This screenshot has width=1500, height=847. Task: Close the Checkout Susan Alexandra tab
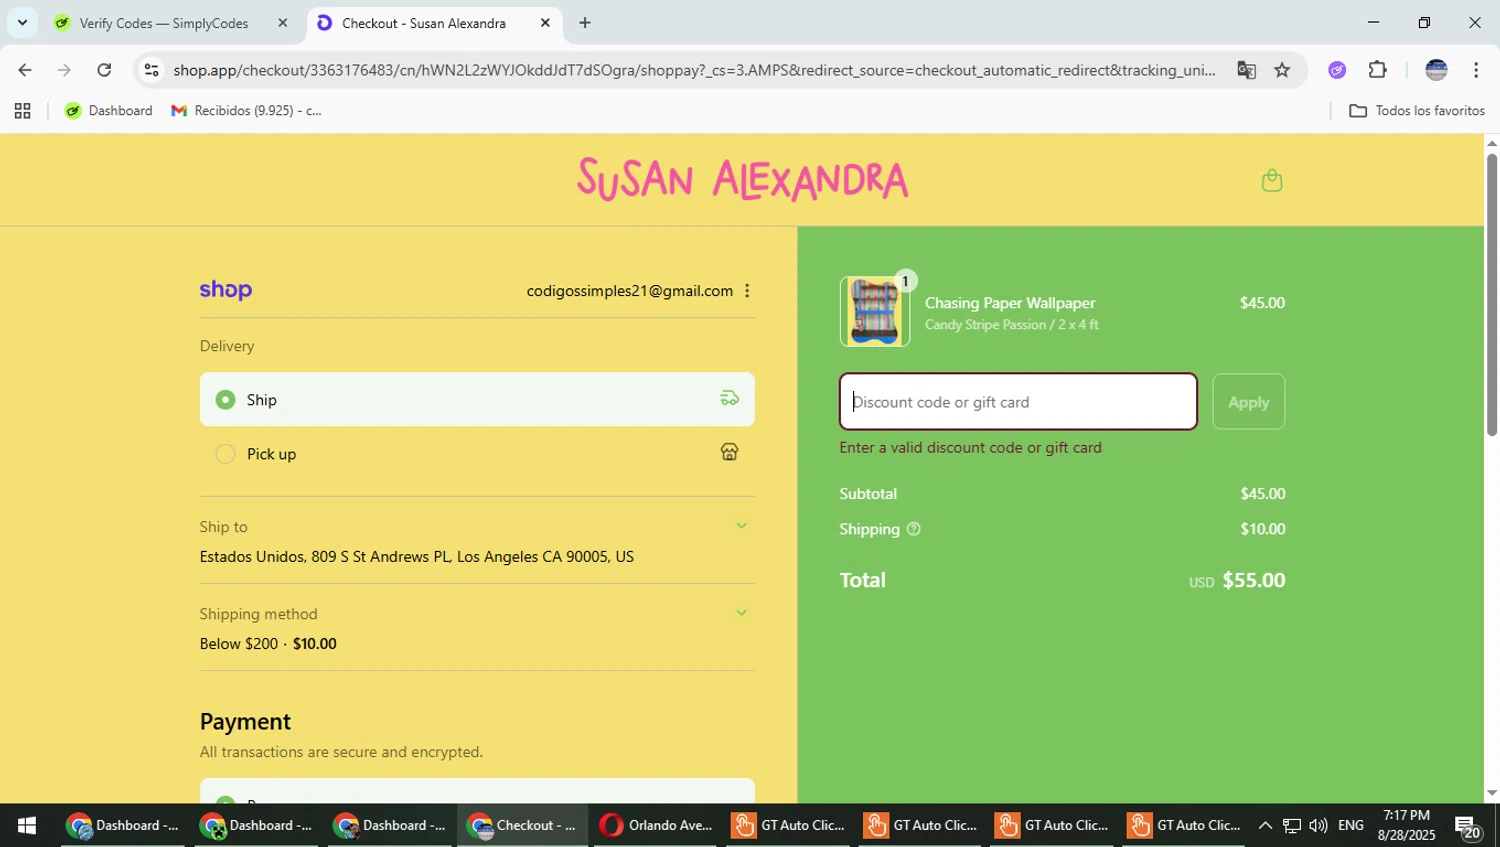tap(545, 23)
